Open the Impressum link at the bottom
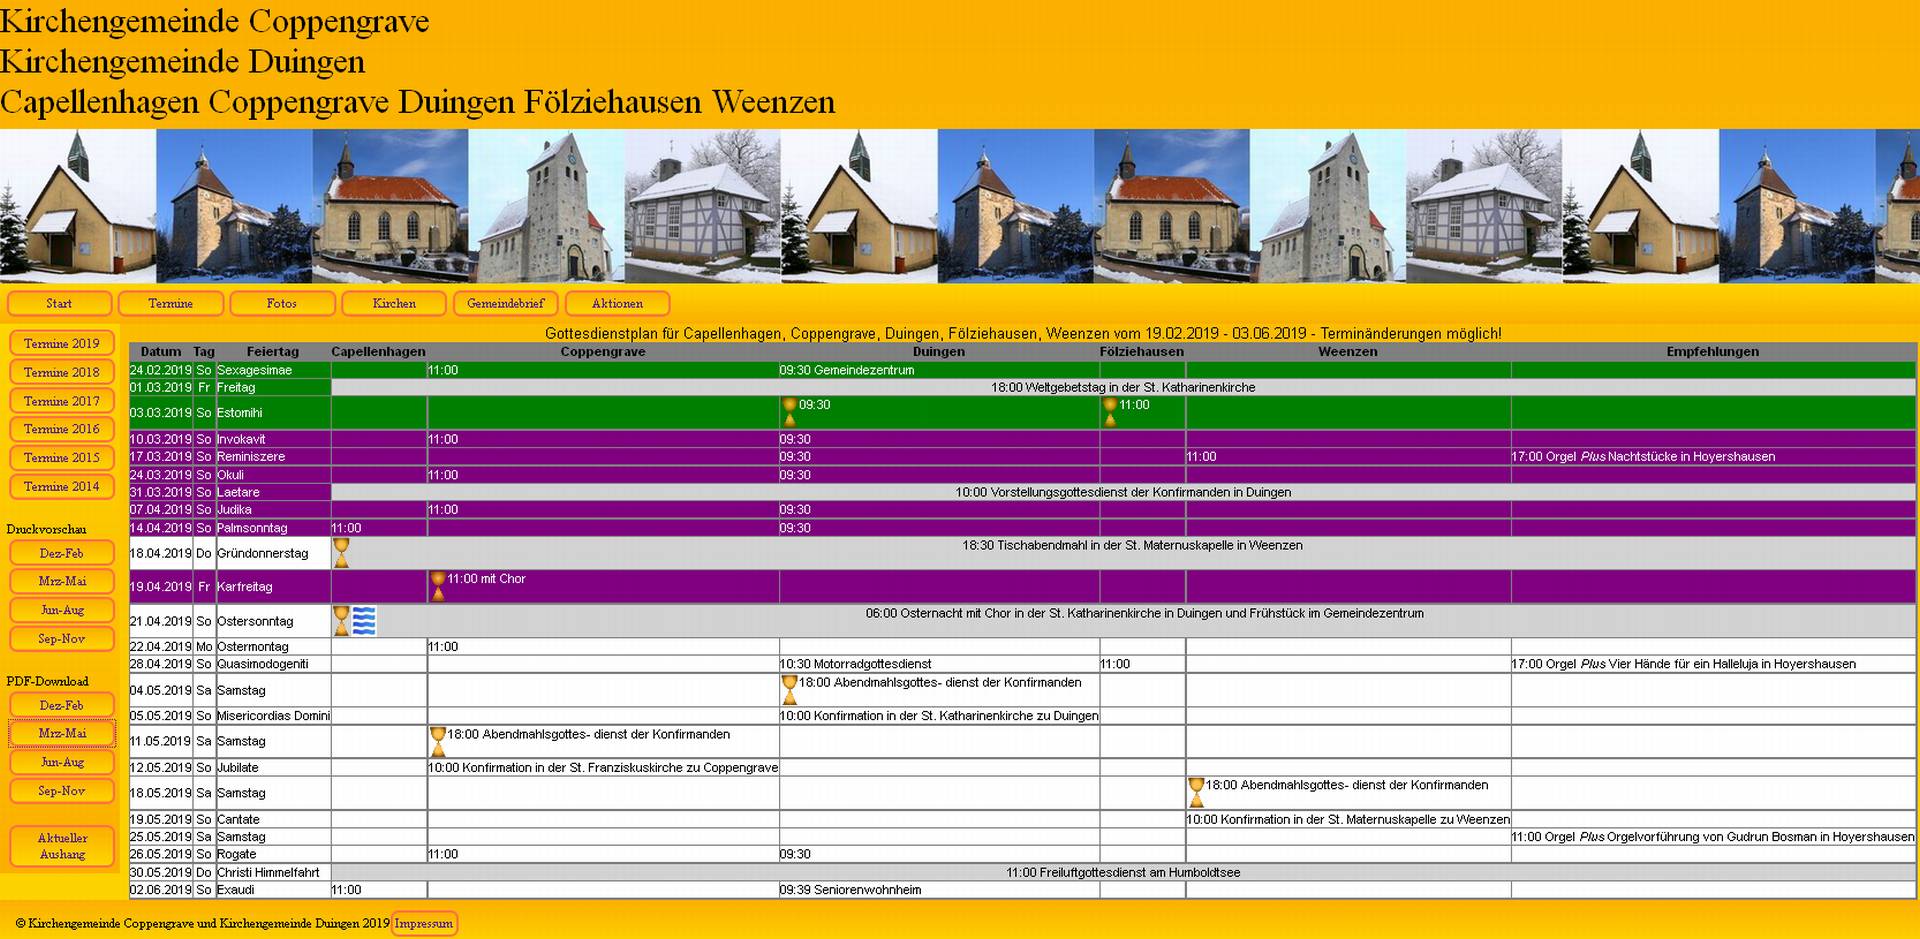Image resolution: width=1920 pixels, height=939 pixels. click(x=424, y=923)
